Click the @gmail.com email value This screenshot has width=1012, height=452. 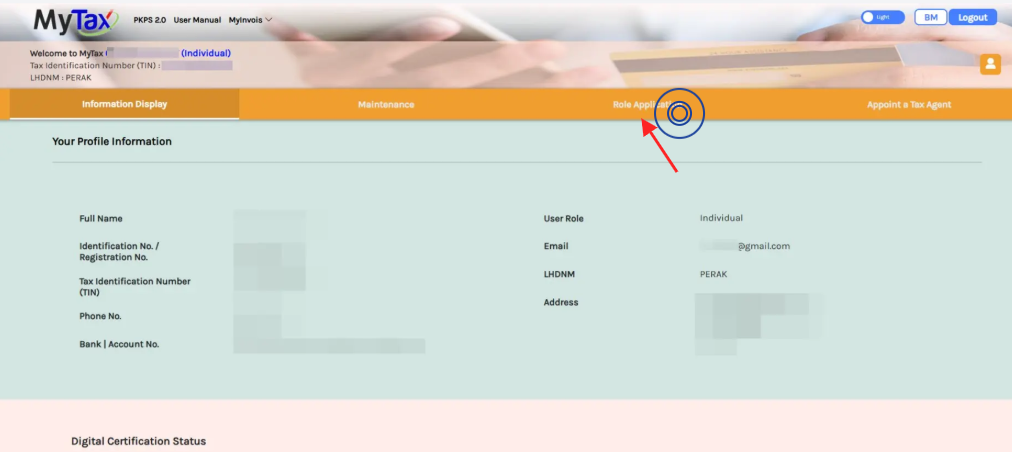pos(764,246)
